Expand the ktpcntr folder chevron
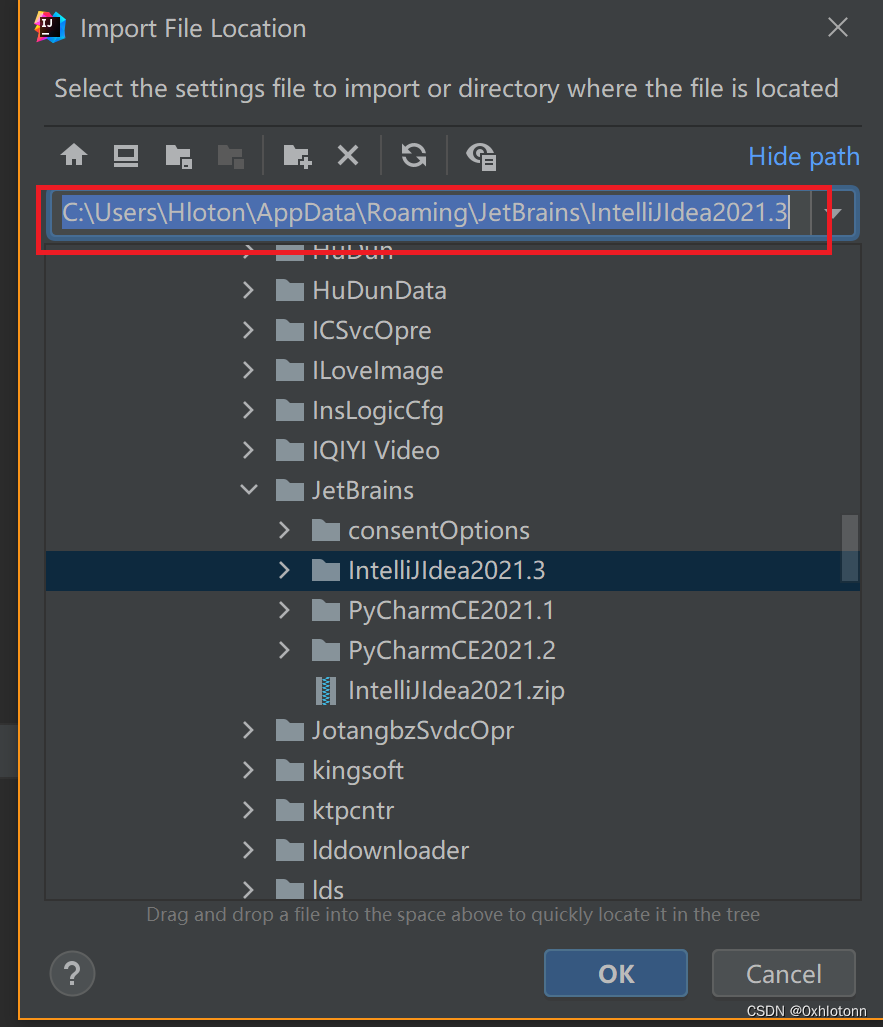This screenshot has height=1027, width=883. point(248,810)
